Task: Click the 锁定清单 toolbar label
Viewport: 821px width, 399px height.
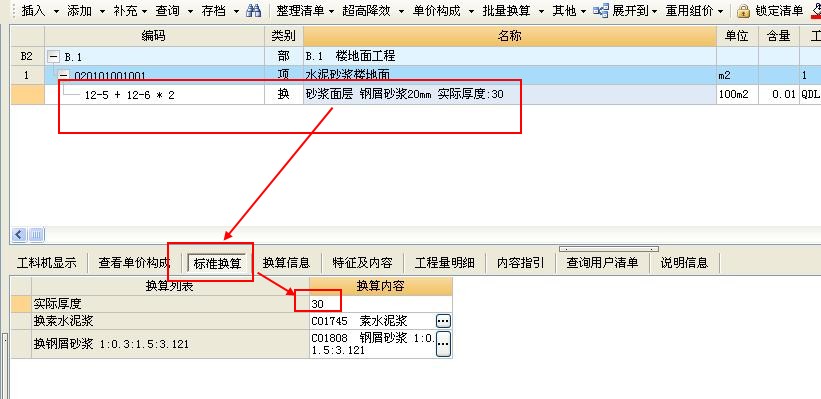Action: point(780,10)
